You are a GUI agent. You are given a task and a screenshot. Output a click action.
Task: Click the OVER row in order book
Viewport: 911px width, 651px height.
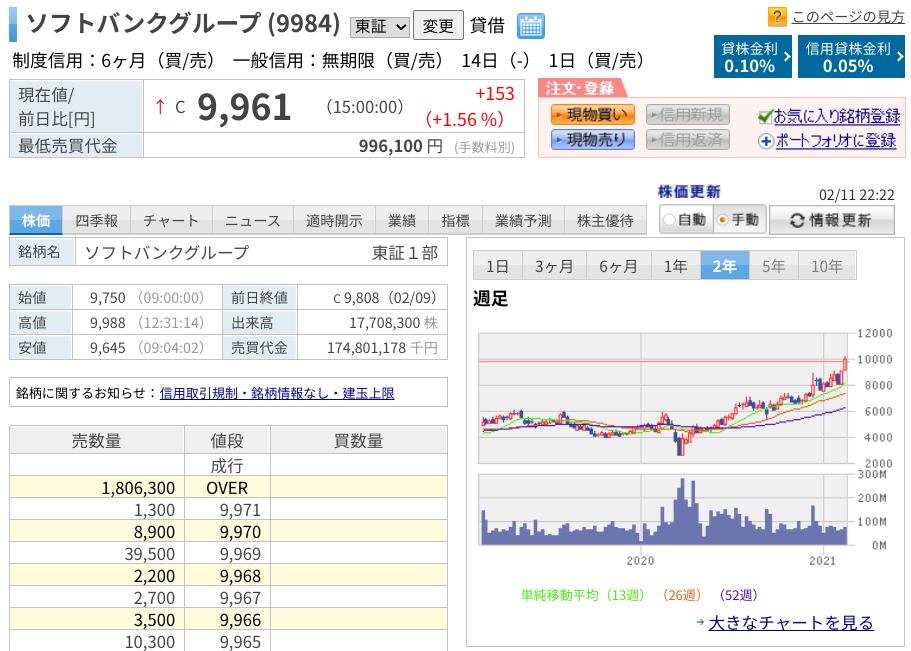pos(228,488)
